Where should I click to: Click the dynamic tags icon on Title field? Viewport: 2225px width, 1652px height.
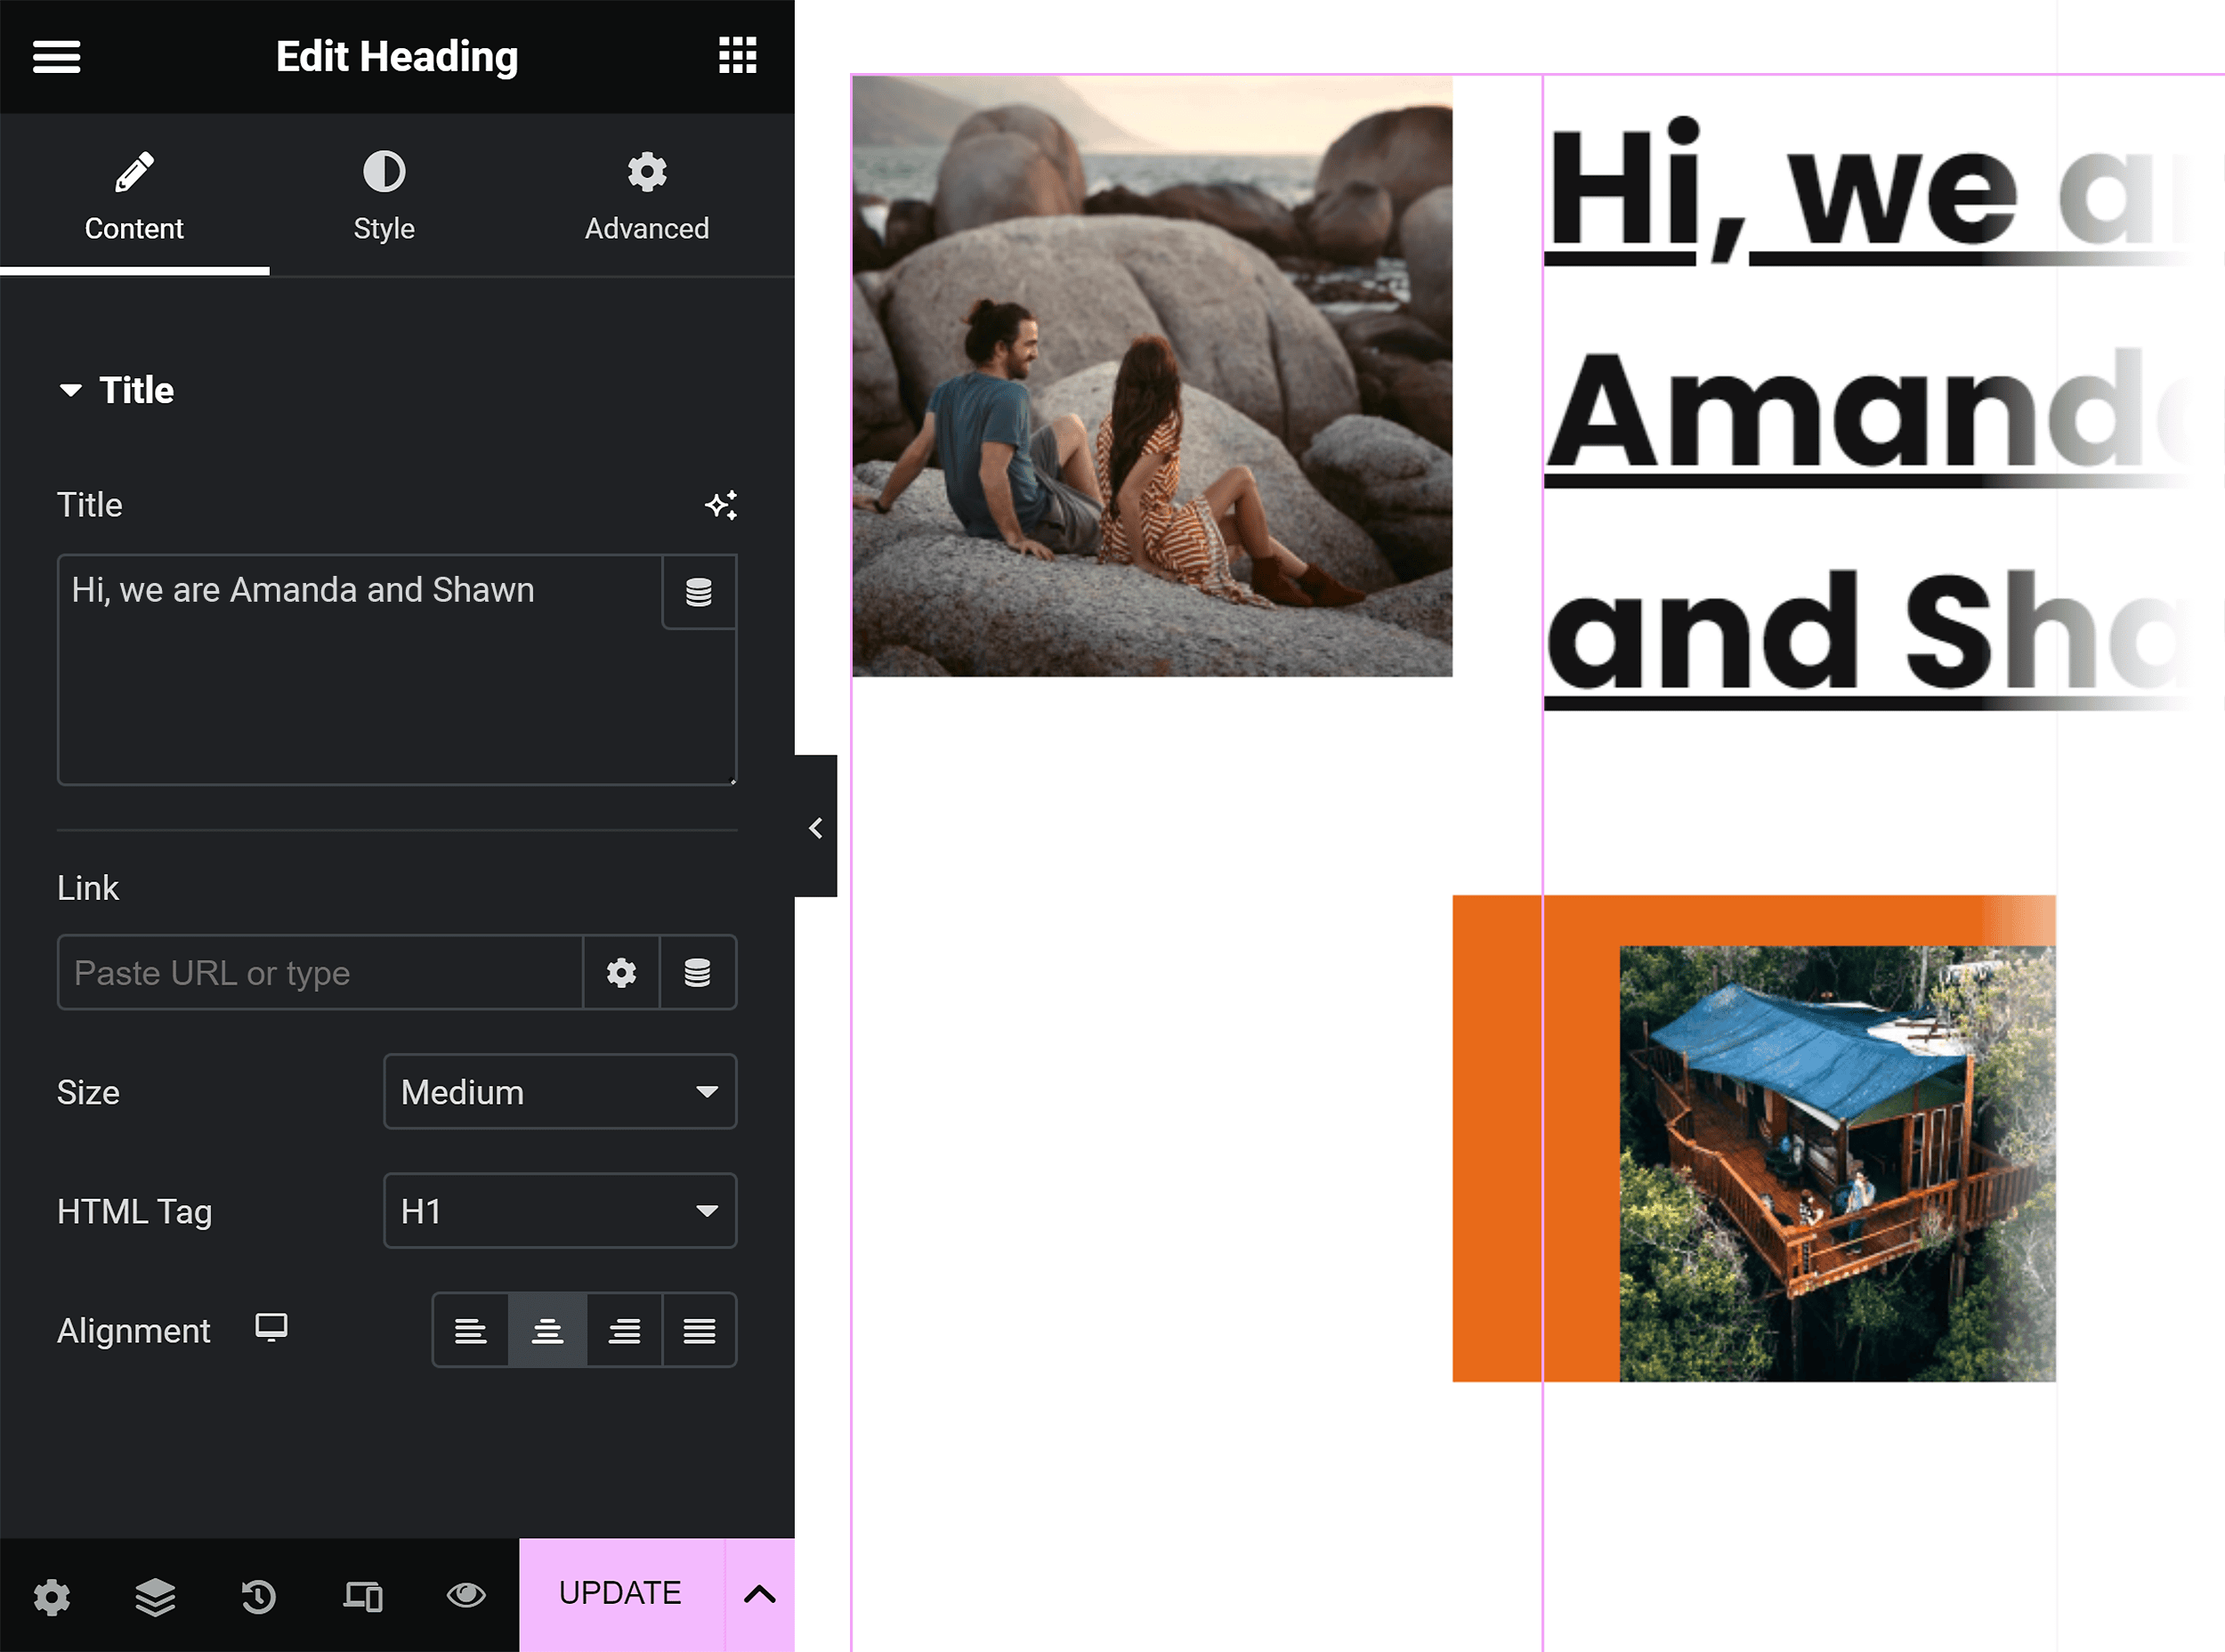[697, 590]
